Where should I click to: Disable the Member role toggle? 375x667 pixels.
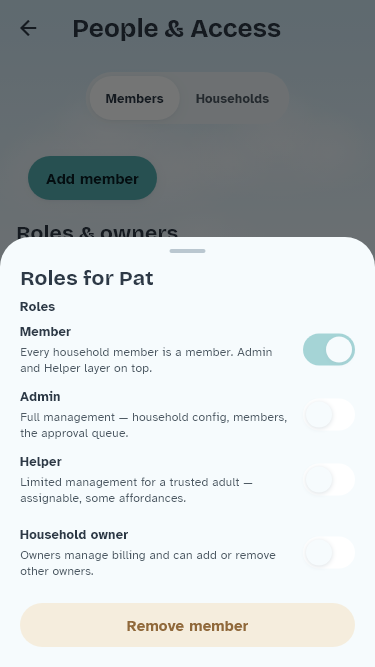[x=329, y=350]
